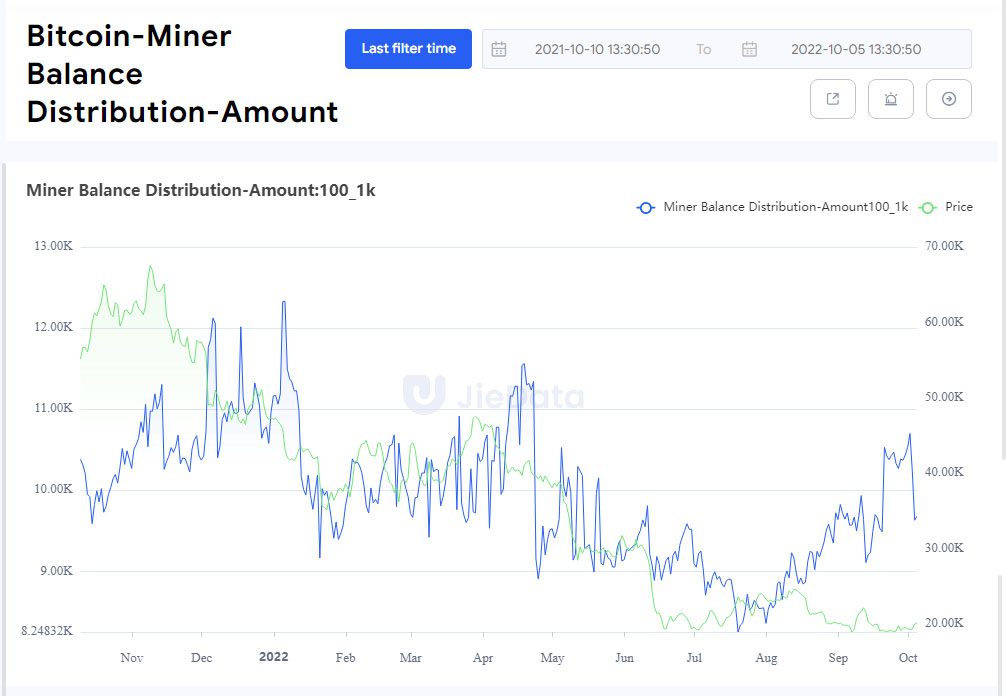
Task: Click the May x-axis label
Action: pyautogui.click(x=552, y=658)
